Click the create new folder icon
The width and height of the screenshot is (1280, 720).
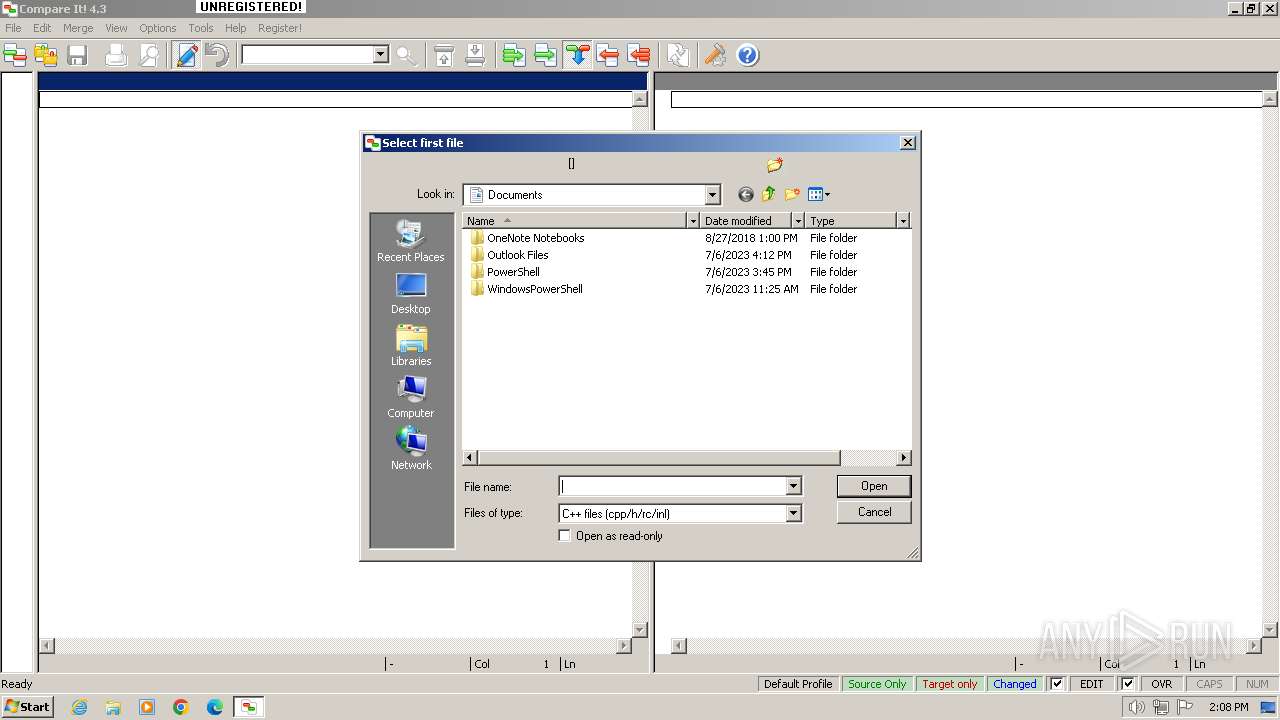(x=792, y=194)
